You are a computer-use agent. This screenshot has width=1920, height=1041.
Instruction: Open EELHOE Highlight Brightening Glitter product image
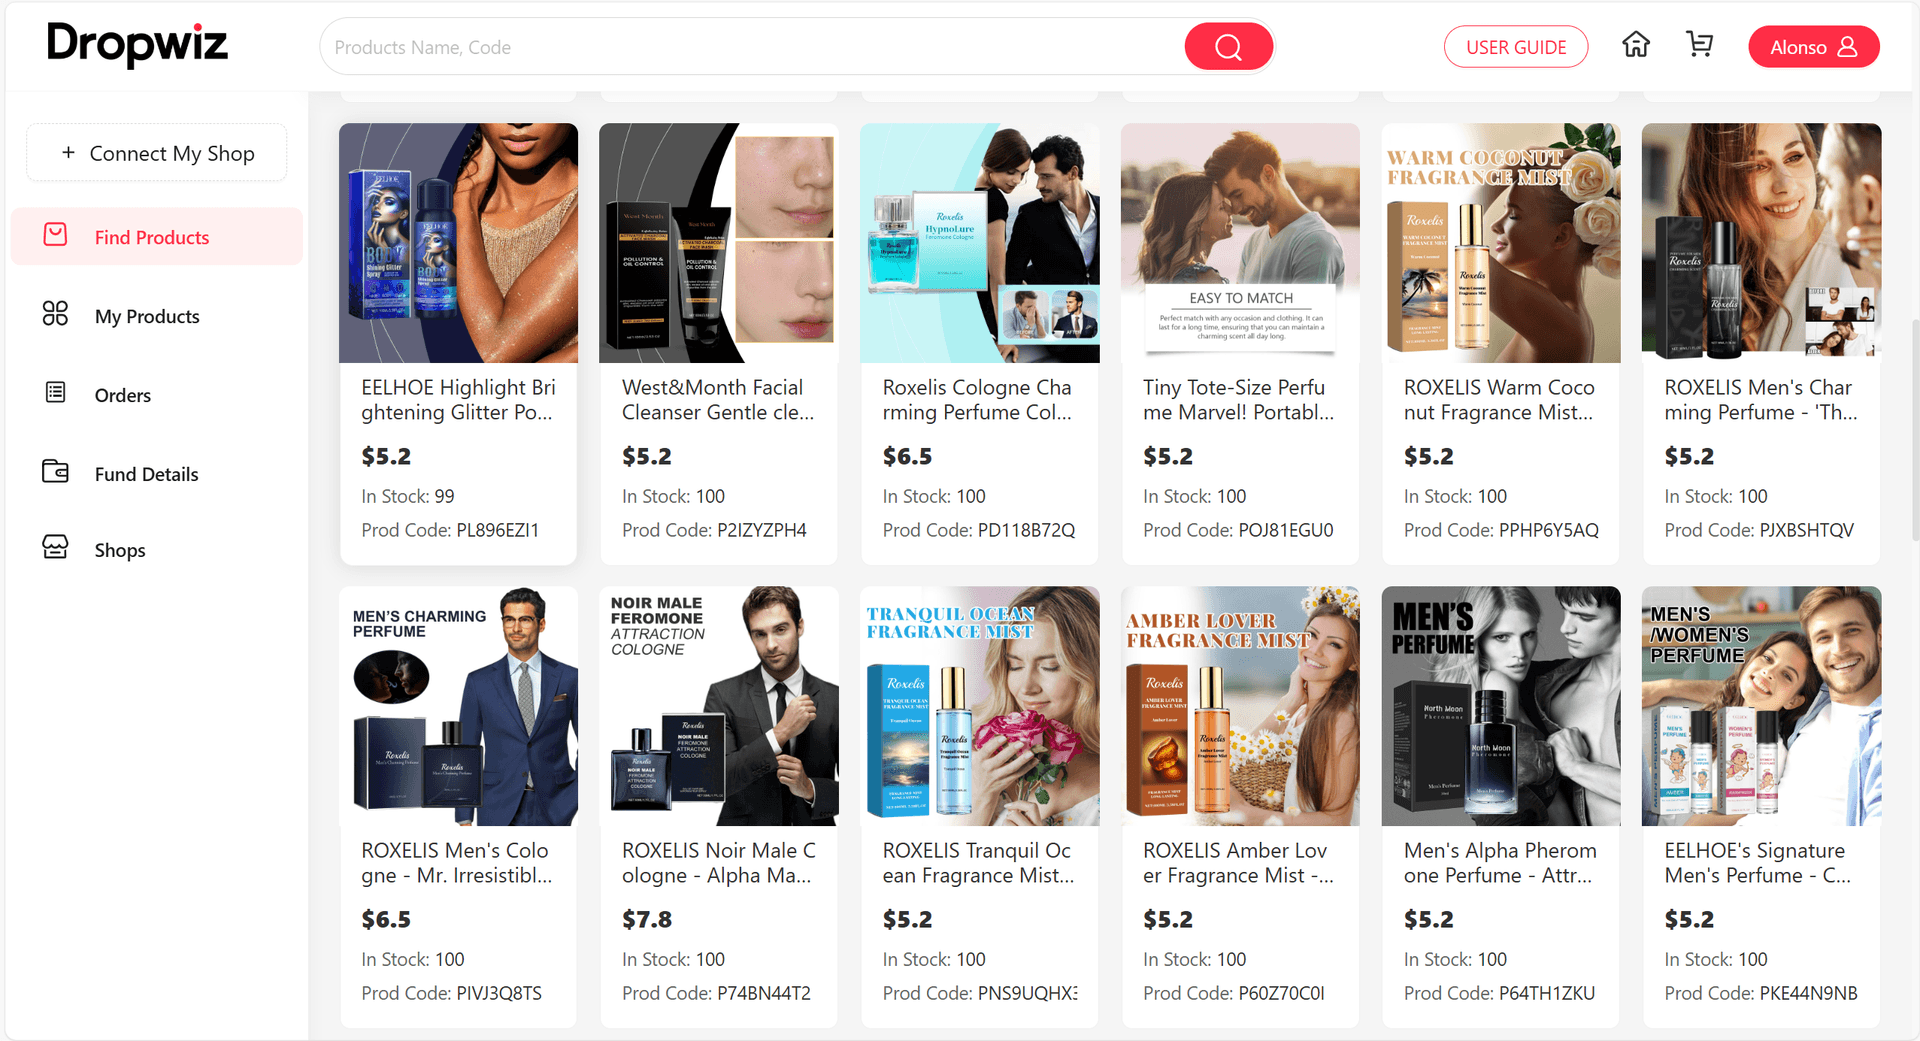coord(459,243)
